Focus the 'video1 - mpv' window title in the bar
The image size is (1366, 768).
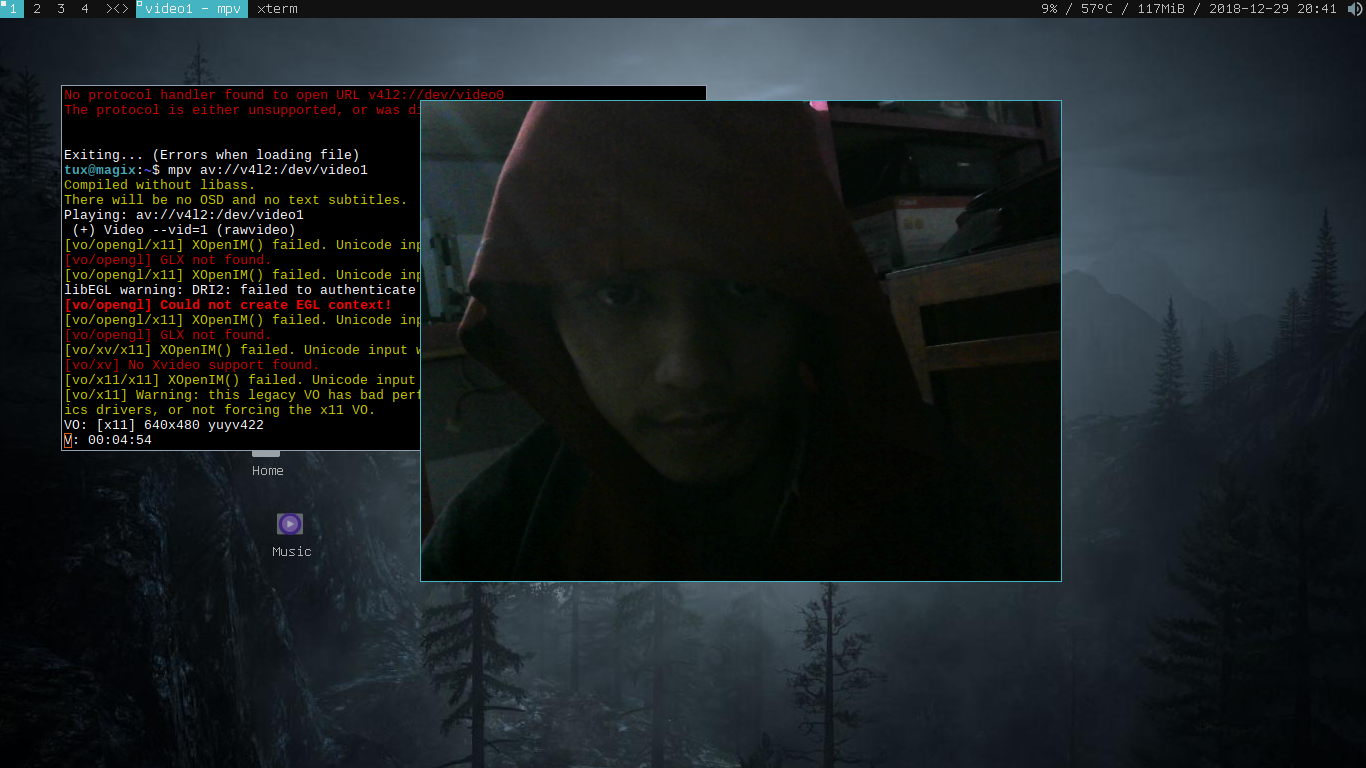pos(192,9)
